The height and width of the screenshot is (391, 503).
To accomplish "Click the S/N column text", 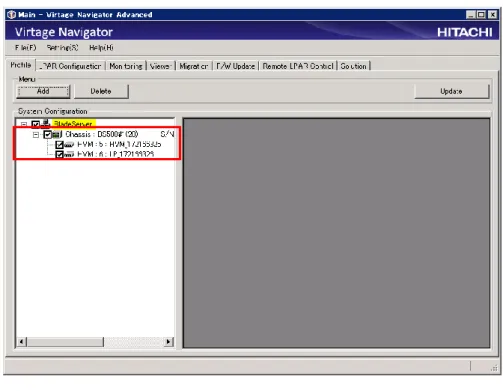I will 167,134.
